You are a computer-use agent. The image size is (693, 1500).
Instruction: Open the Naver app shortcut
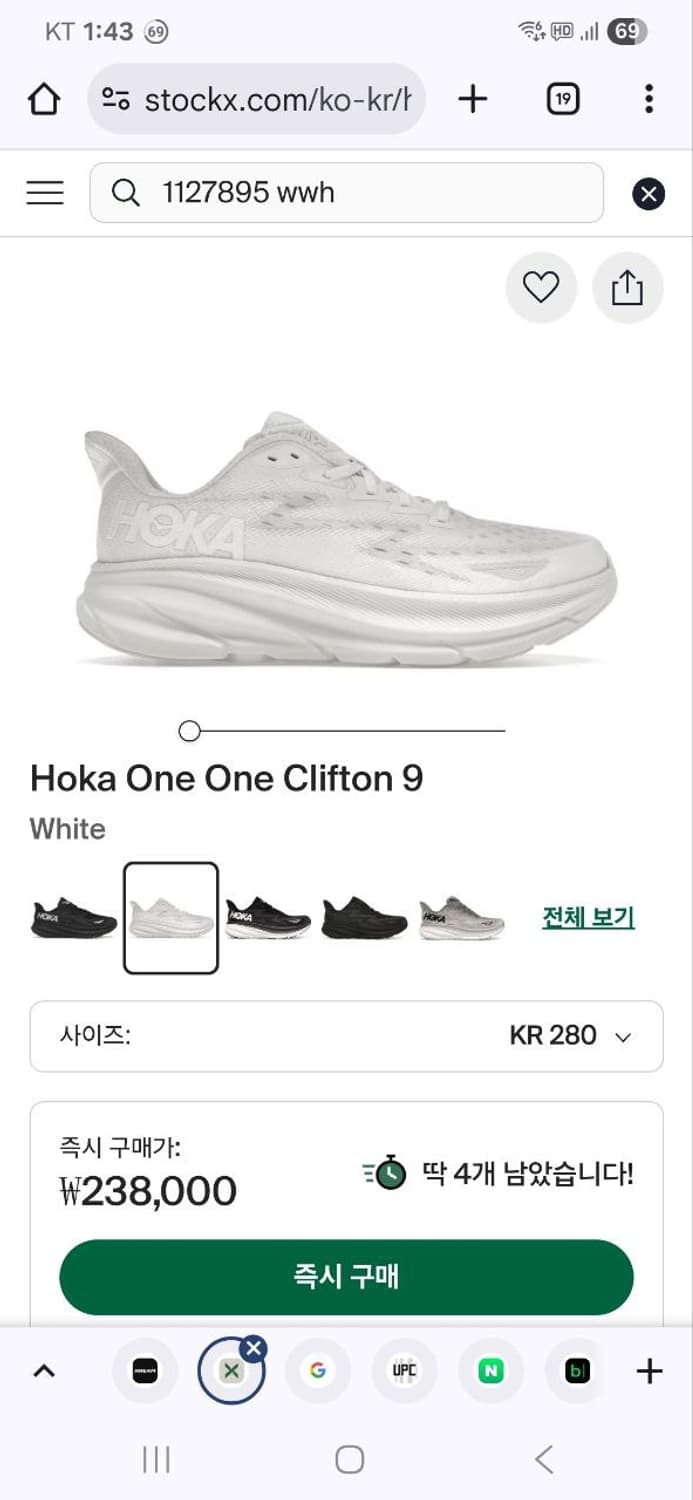click(490, 1371)
